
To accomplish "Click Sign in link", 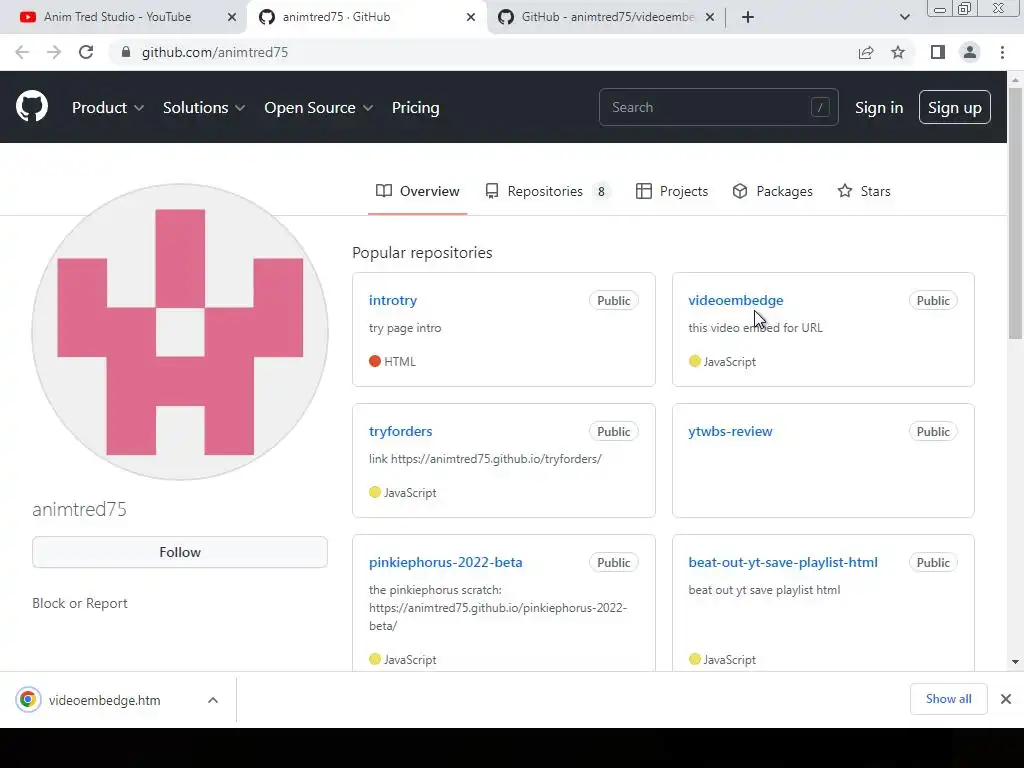I will click(x=879, y=108).
